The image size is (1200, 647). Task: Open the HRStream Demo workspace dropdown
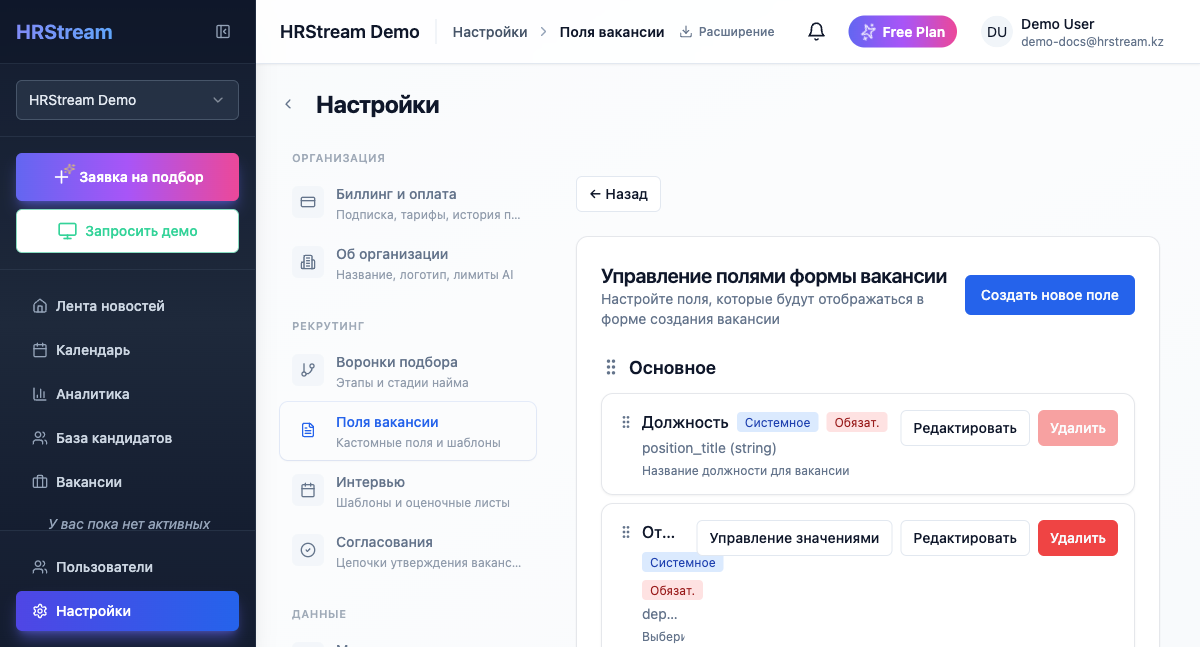(127, 100)
